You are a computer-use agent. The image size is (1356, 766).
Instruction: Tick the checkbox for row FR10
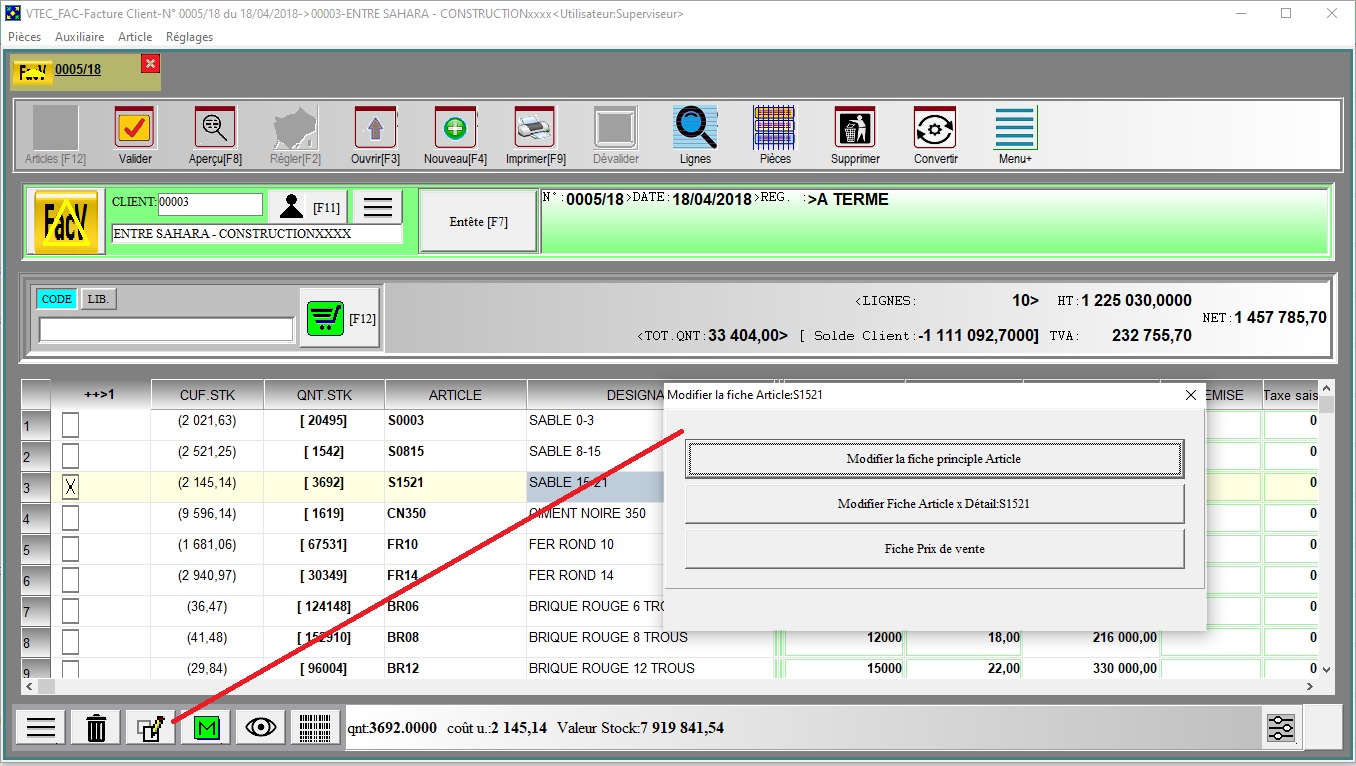point(70,549)
